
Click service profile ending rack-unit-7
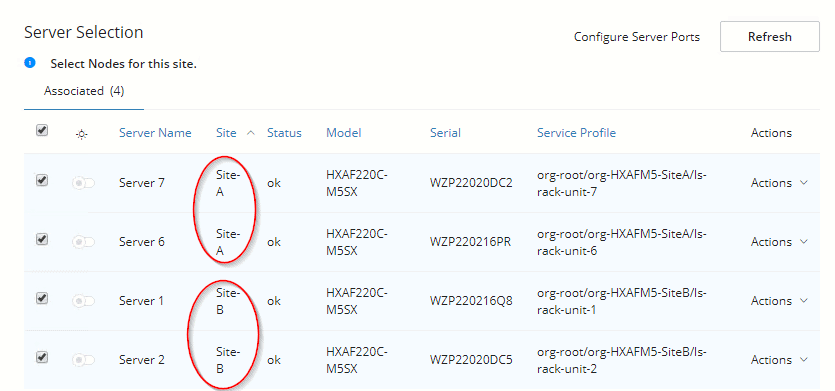tap(621, 183)
